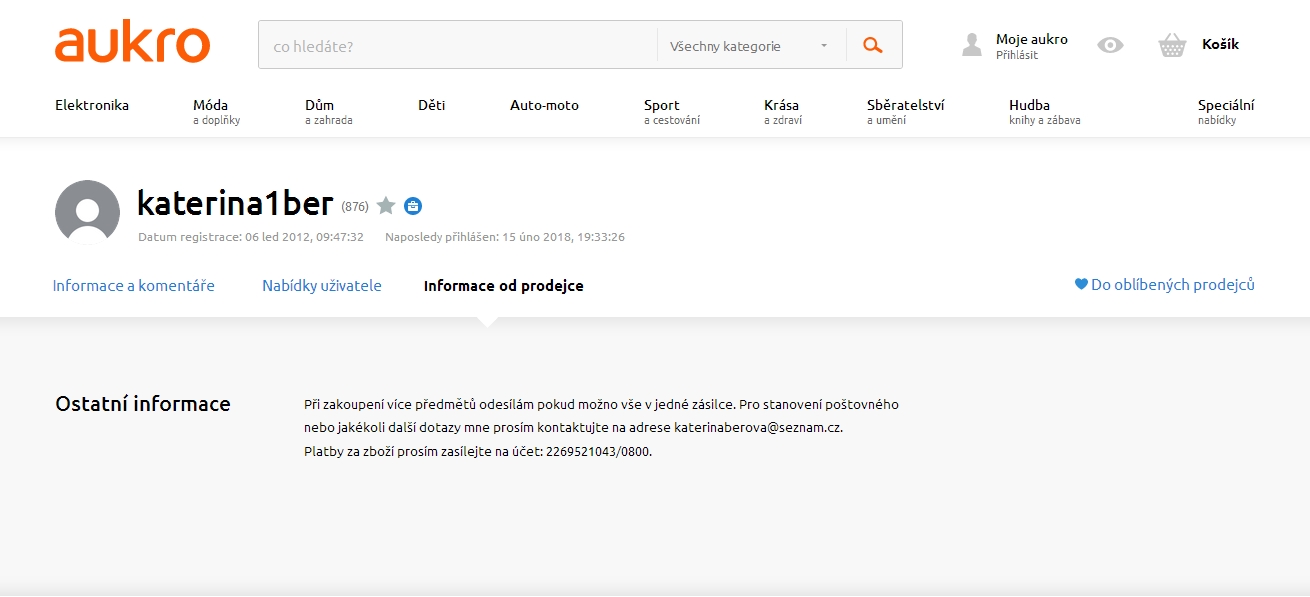Click the Přihlásit login link

(x=1017, y=56)
